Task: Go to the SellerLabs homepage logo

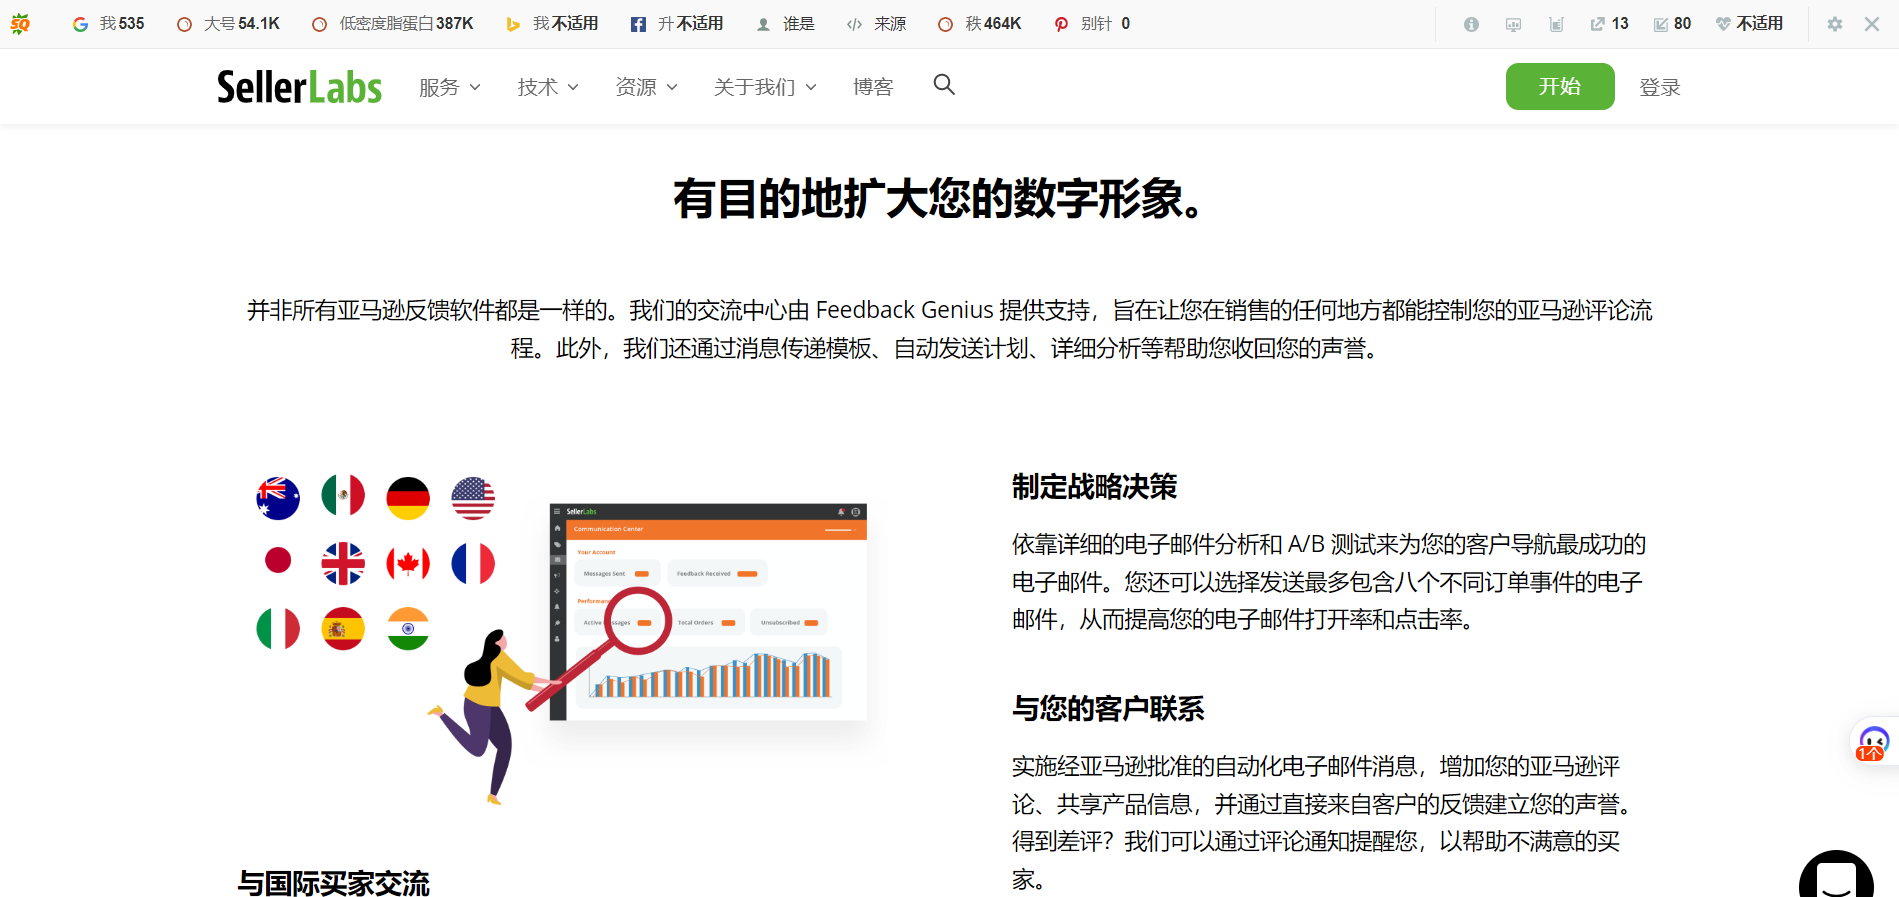Action: click(299, 87)
